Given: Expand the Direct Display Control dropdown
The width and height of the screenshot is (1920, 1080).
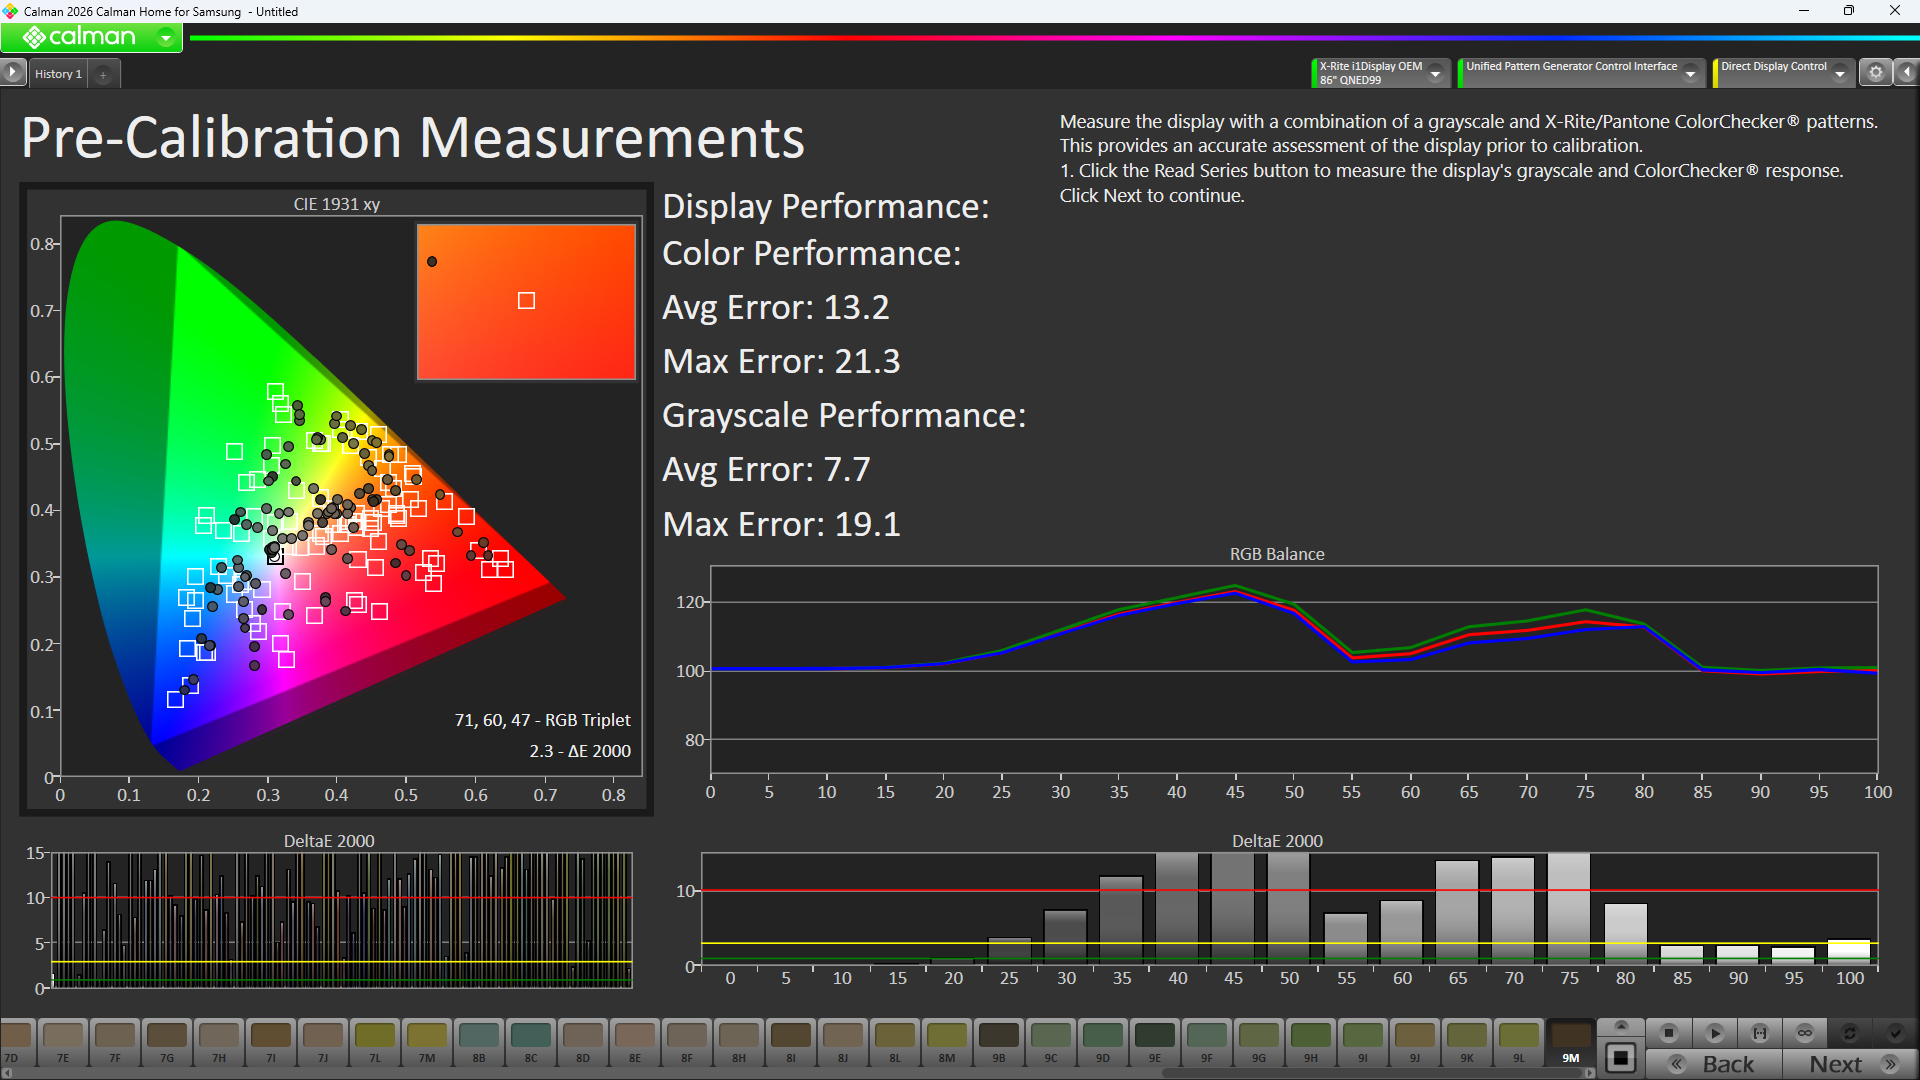Looking at the screenshot, I should 1839,73.
